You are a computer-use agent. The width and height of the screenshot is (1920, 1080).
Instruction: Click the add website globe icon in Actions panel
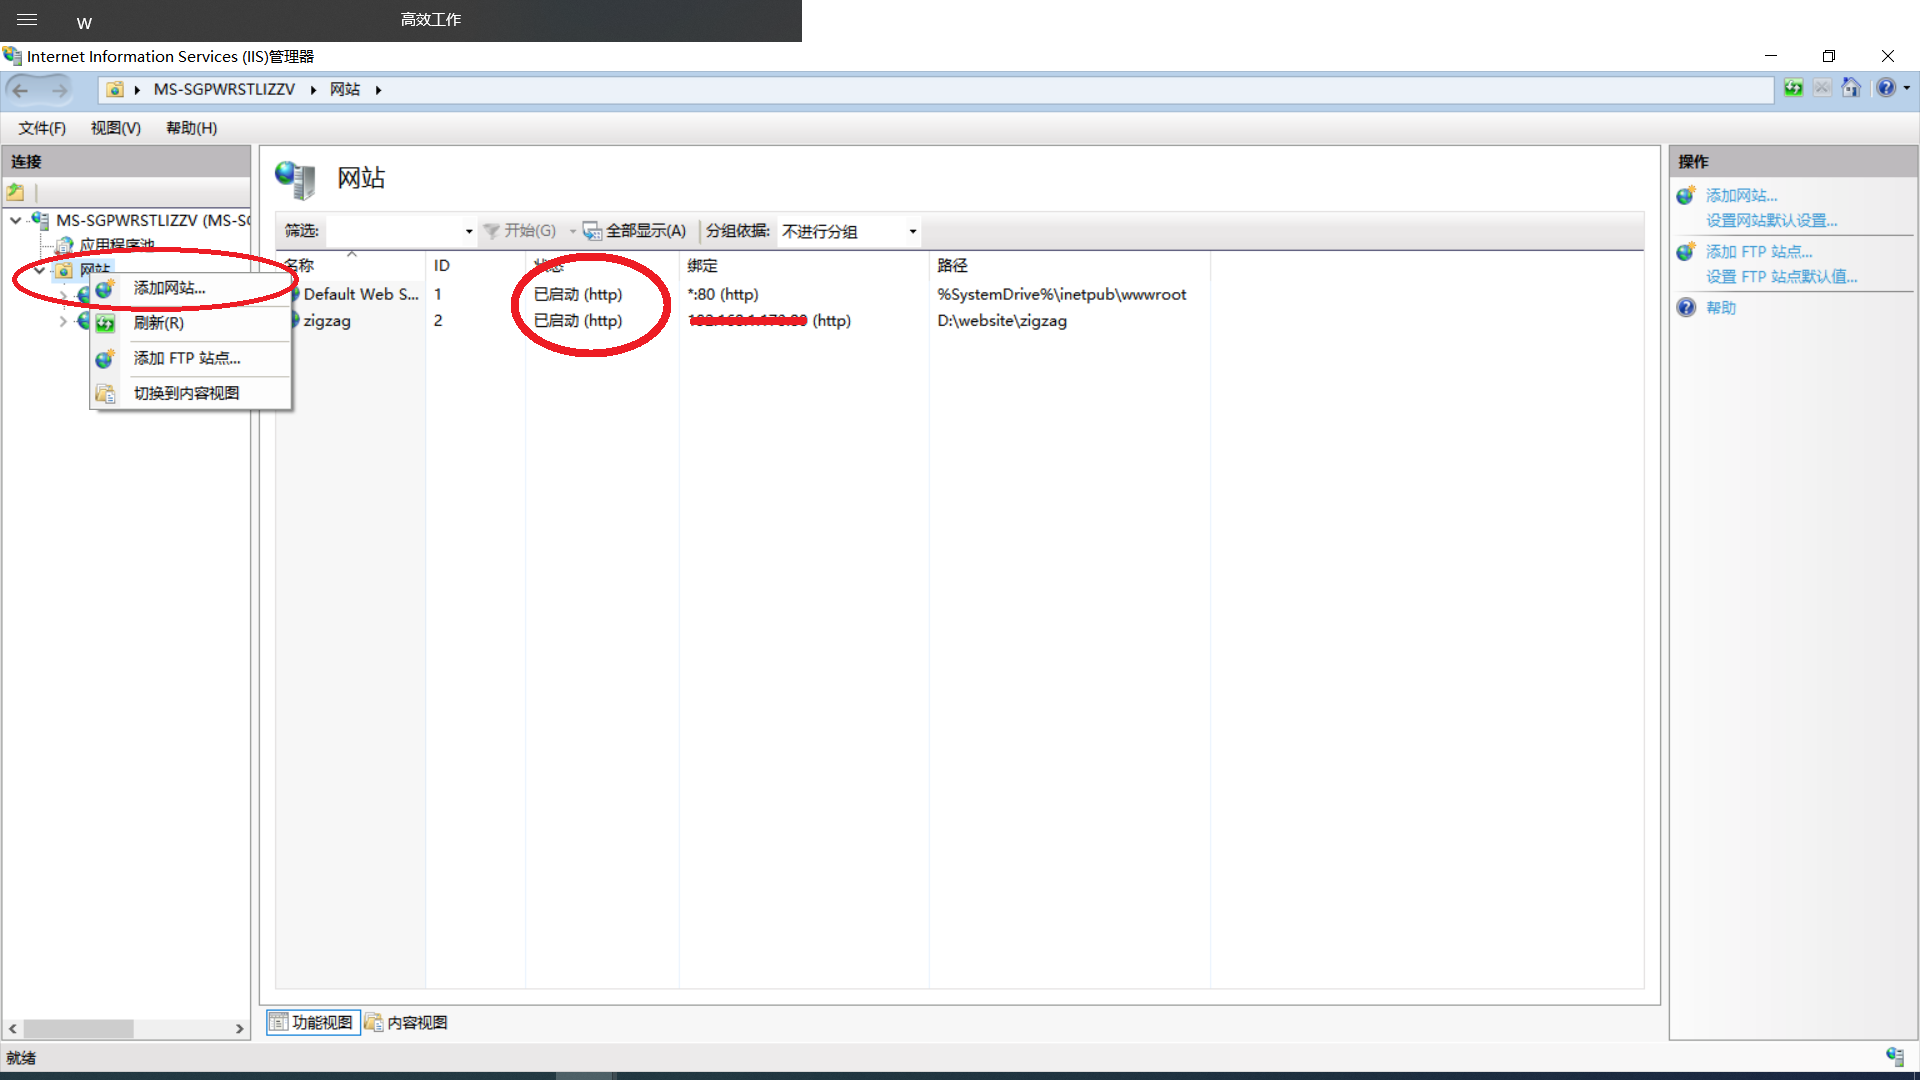(x=1686, y=195)
